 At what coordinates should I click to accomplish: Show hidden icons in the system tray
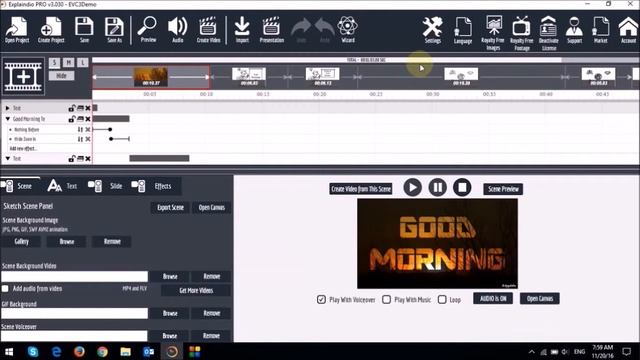tap(531, 351)
